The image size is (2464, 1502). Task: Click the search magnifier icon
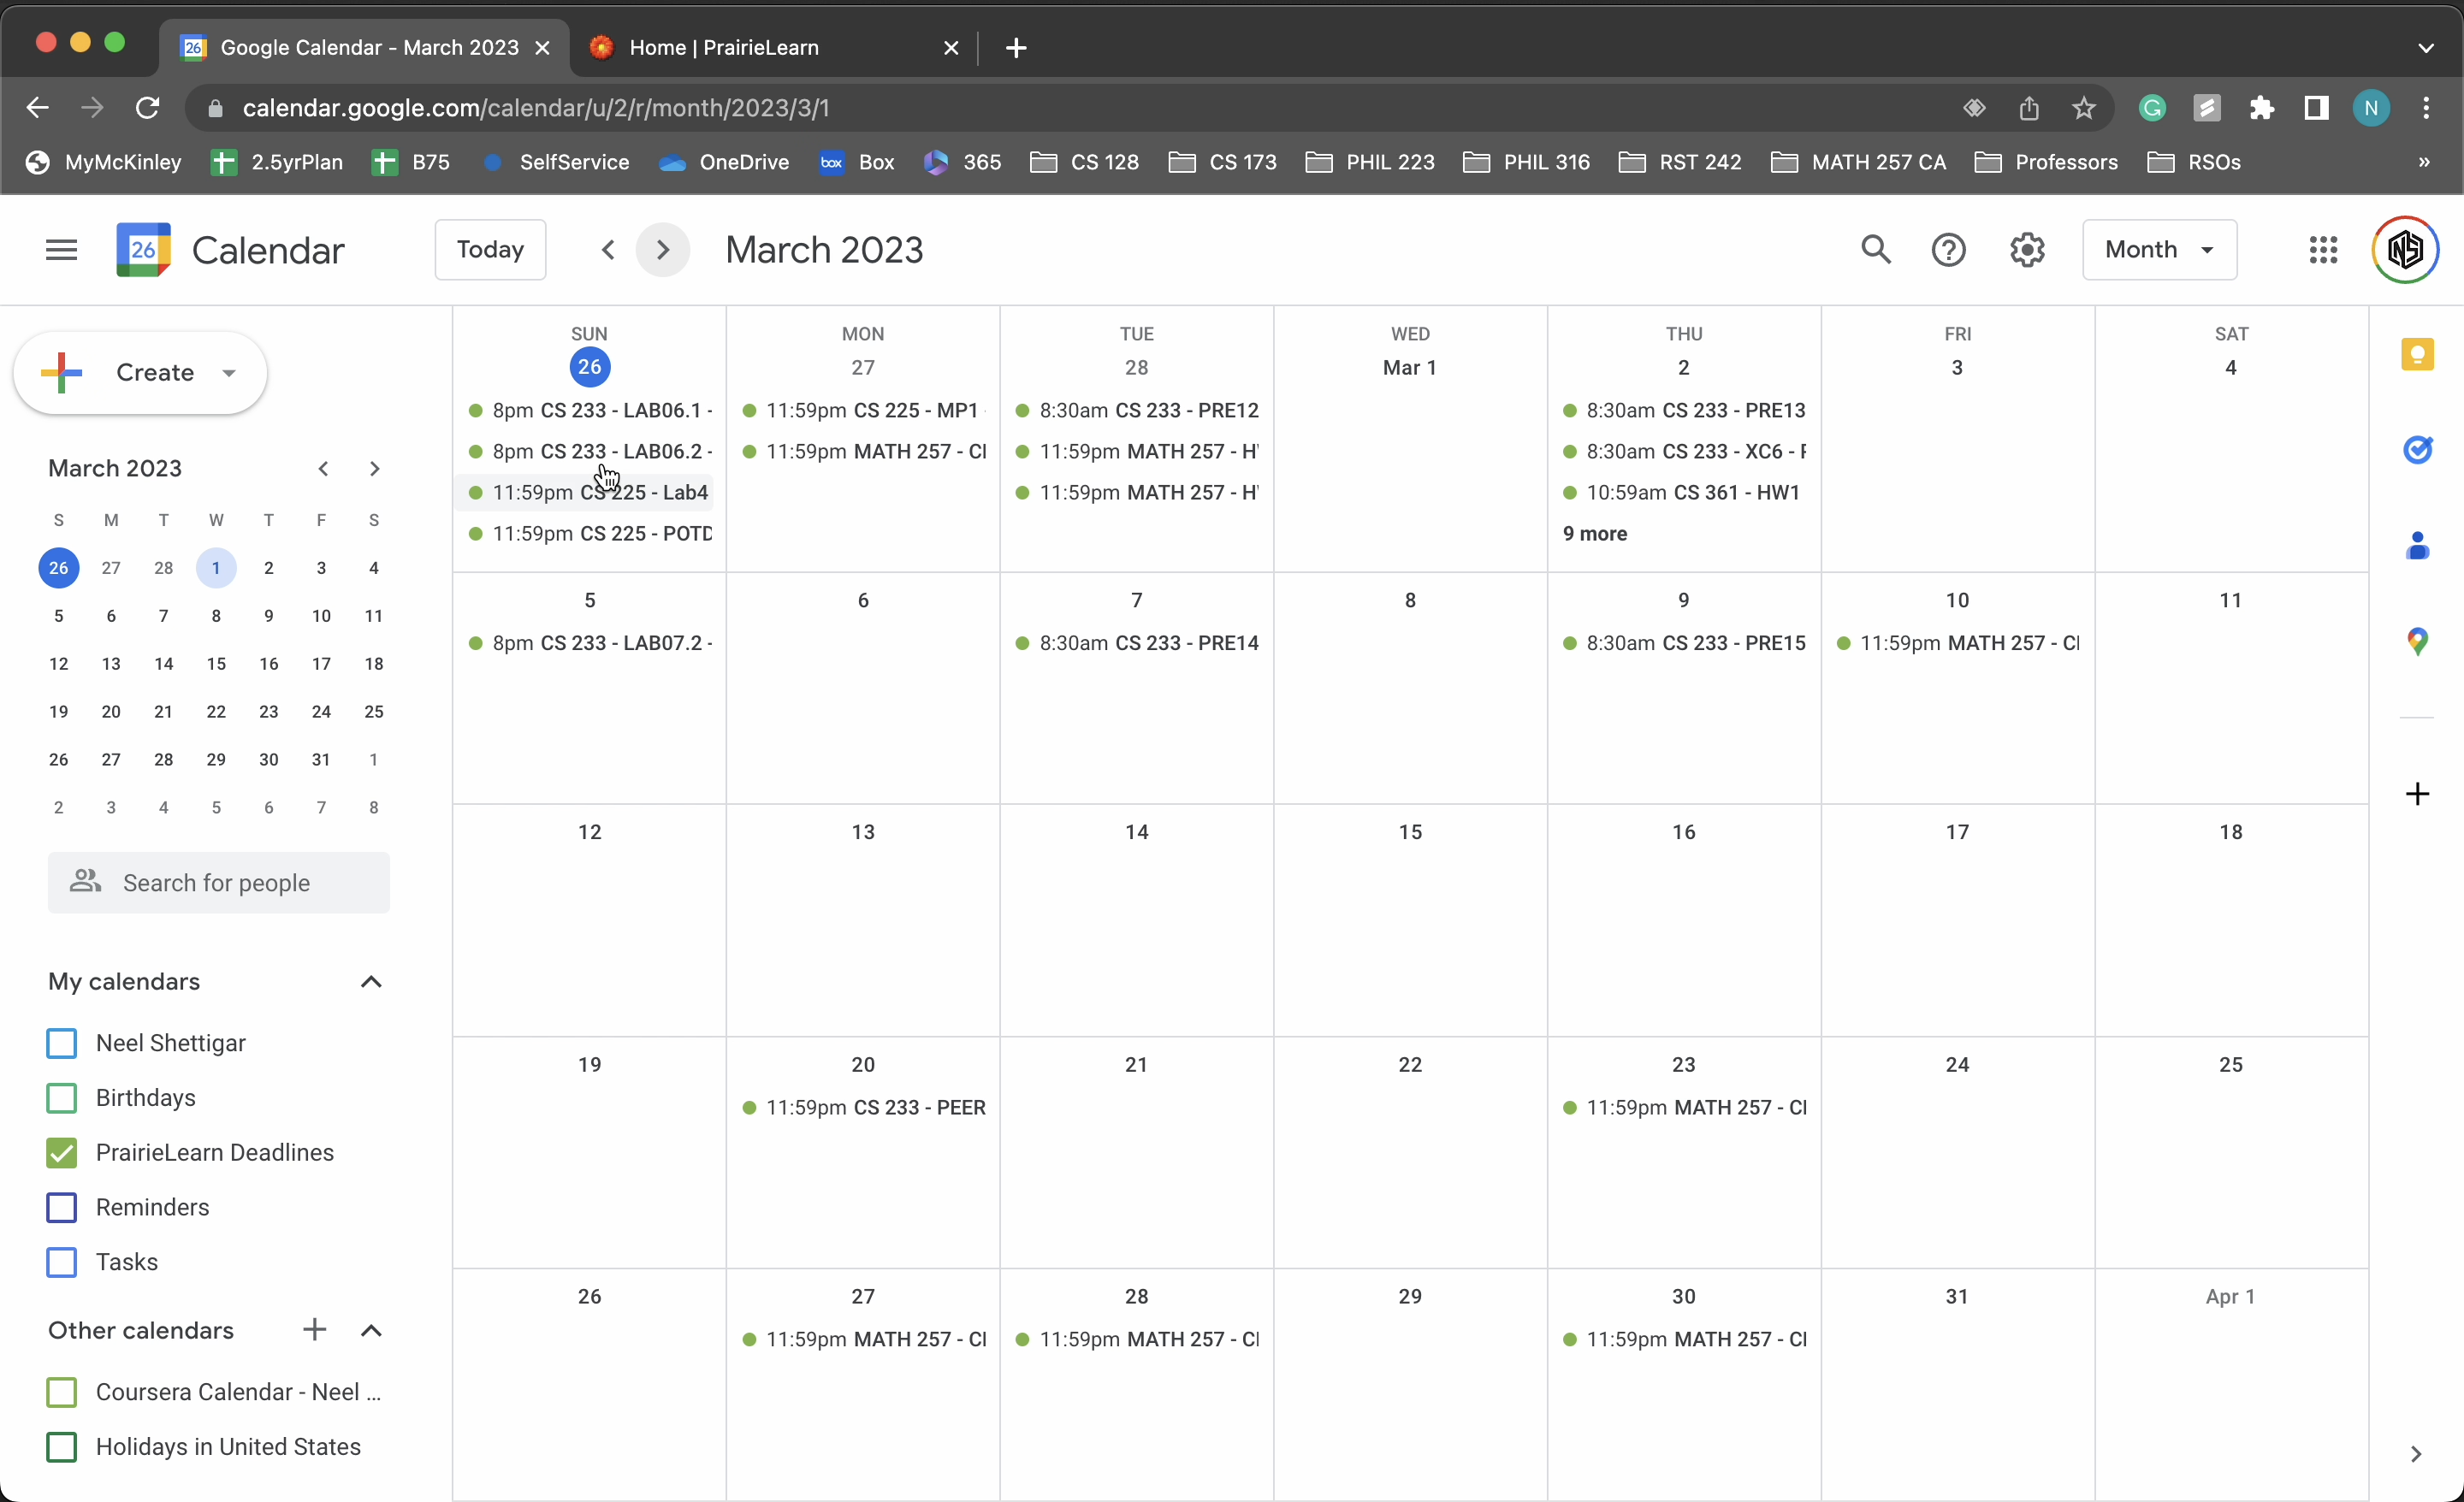[x=1875, y=250]
